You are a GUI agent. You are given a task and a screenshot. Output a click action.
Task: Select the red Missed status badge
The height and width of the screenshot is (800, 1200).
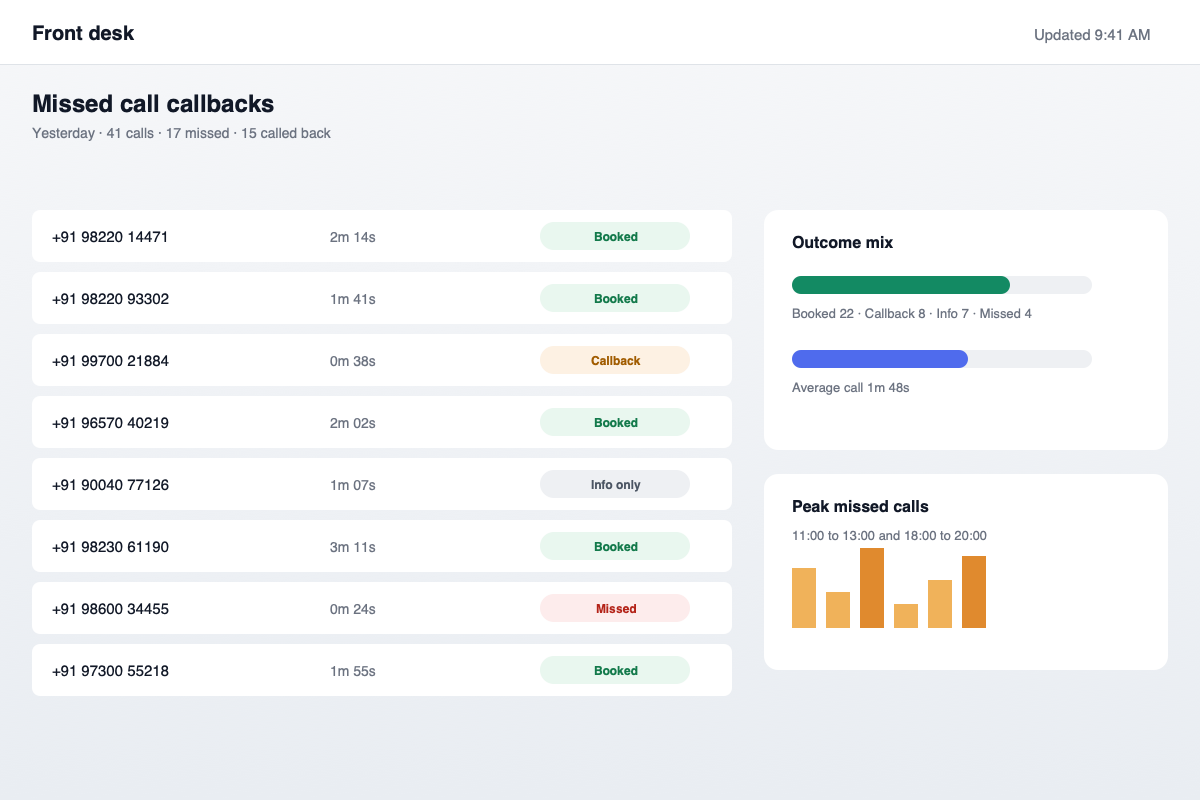coord(615,608)
